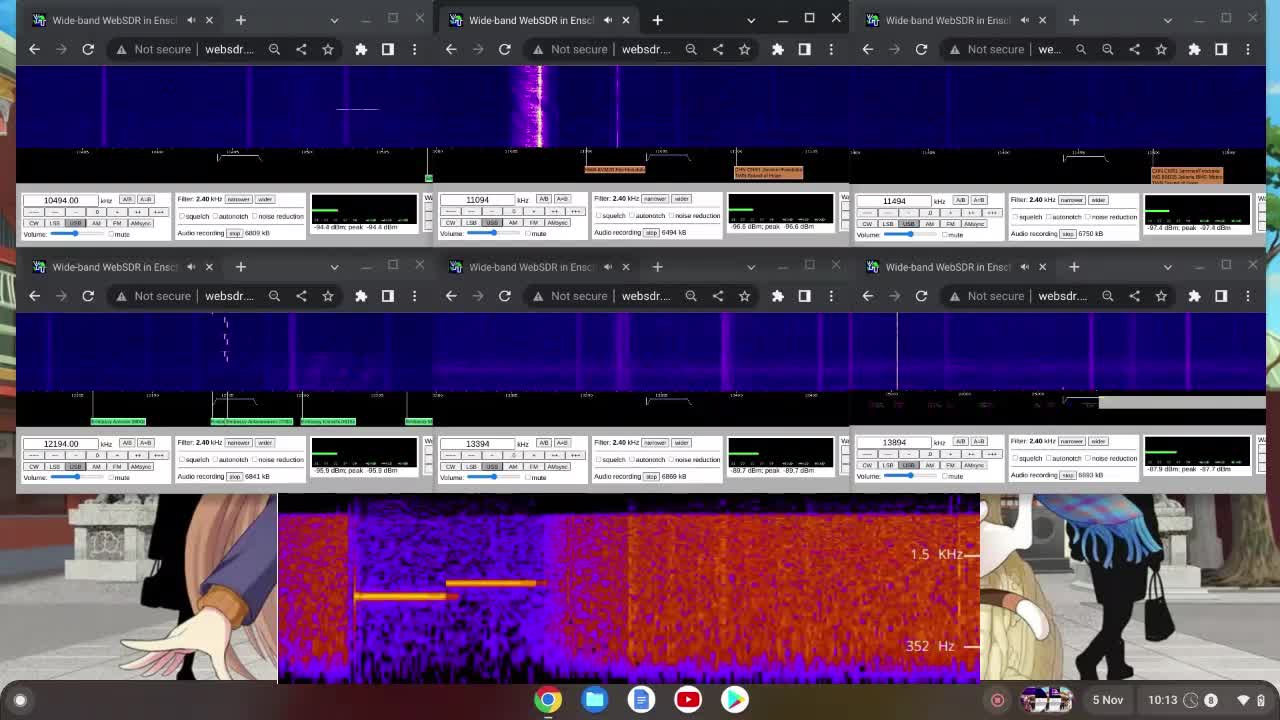This screenshot has height=720, width=1280.
Task: Go back in the 13394 kHz window
Action: [x=451, y=296]
